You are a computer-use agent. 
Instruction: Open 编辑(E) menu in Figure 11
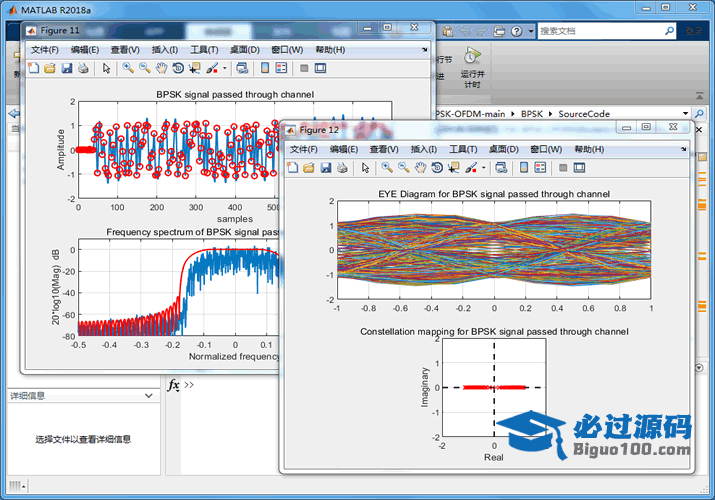tap(85, 50)
